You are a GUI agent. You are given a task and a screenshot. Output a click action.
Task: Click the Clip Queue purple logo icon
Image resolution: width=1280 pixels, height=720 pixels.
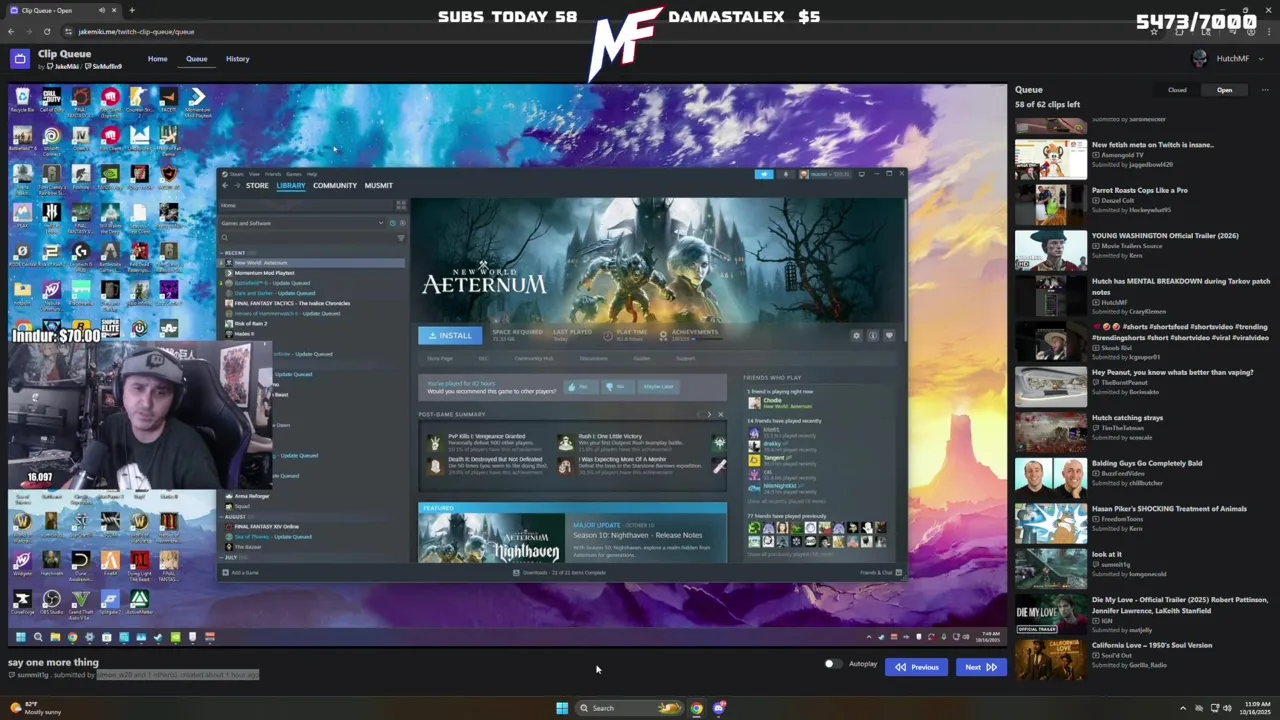coord(19,59)
